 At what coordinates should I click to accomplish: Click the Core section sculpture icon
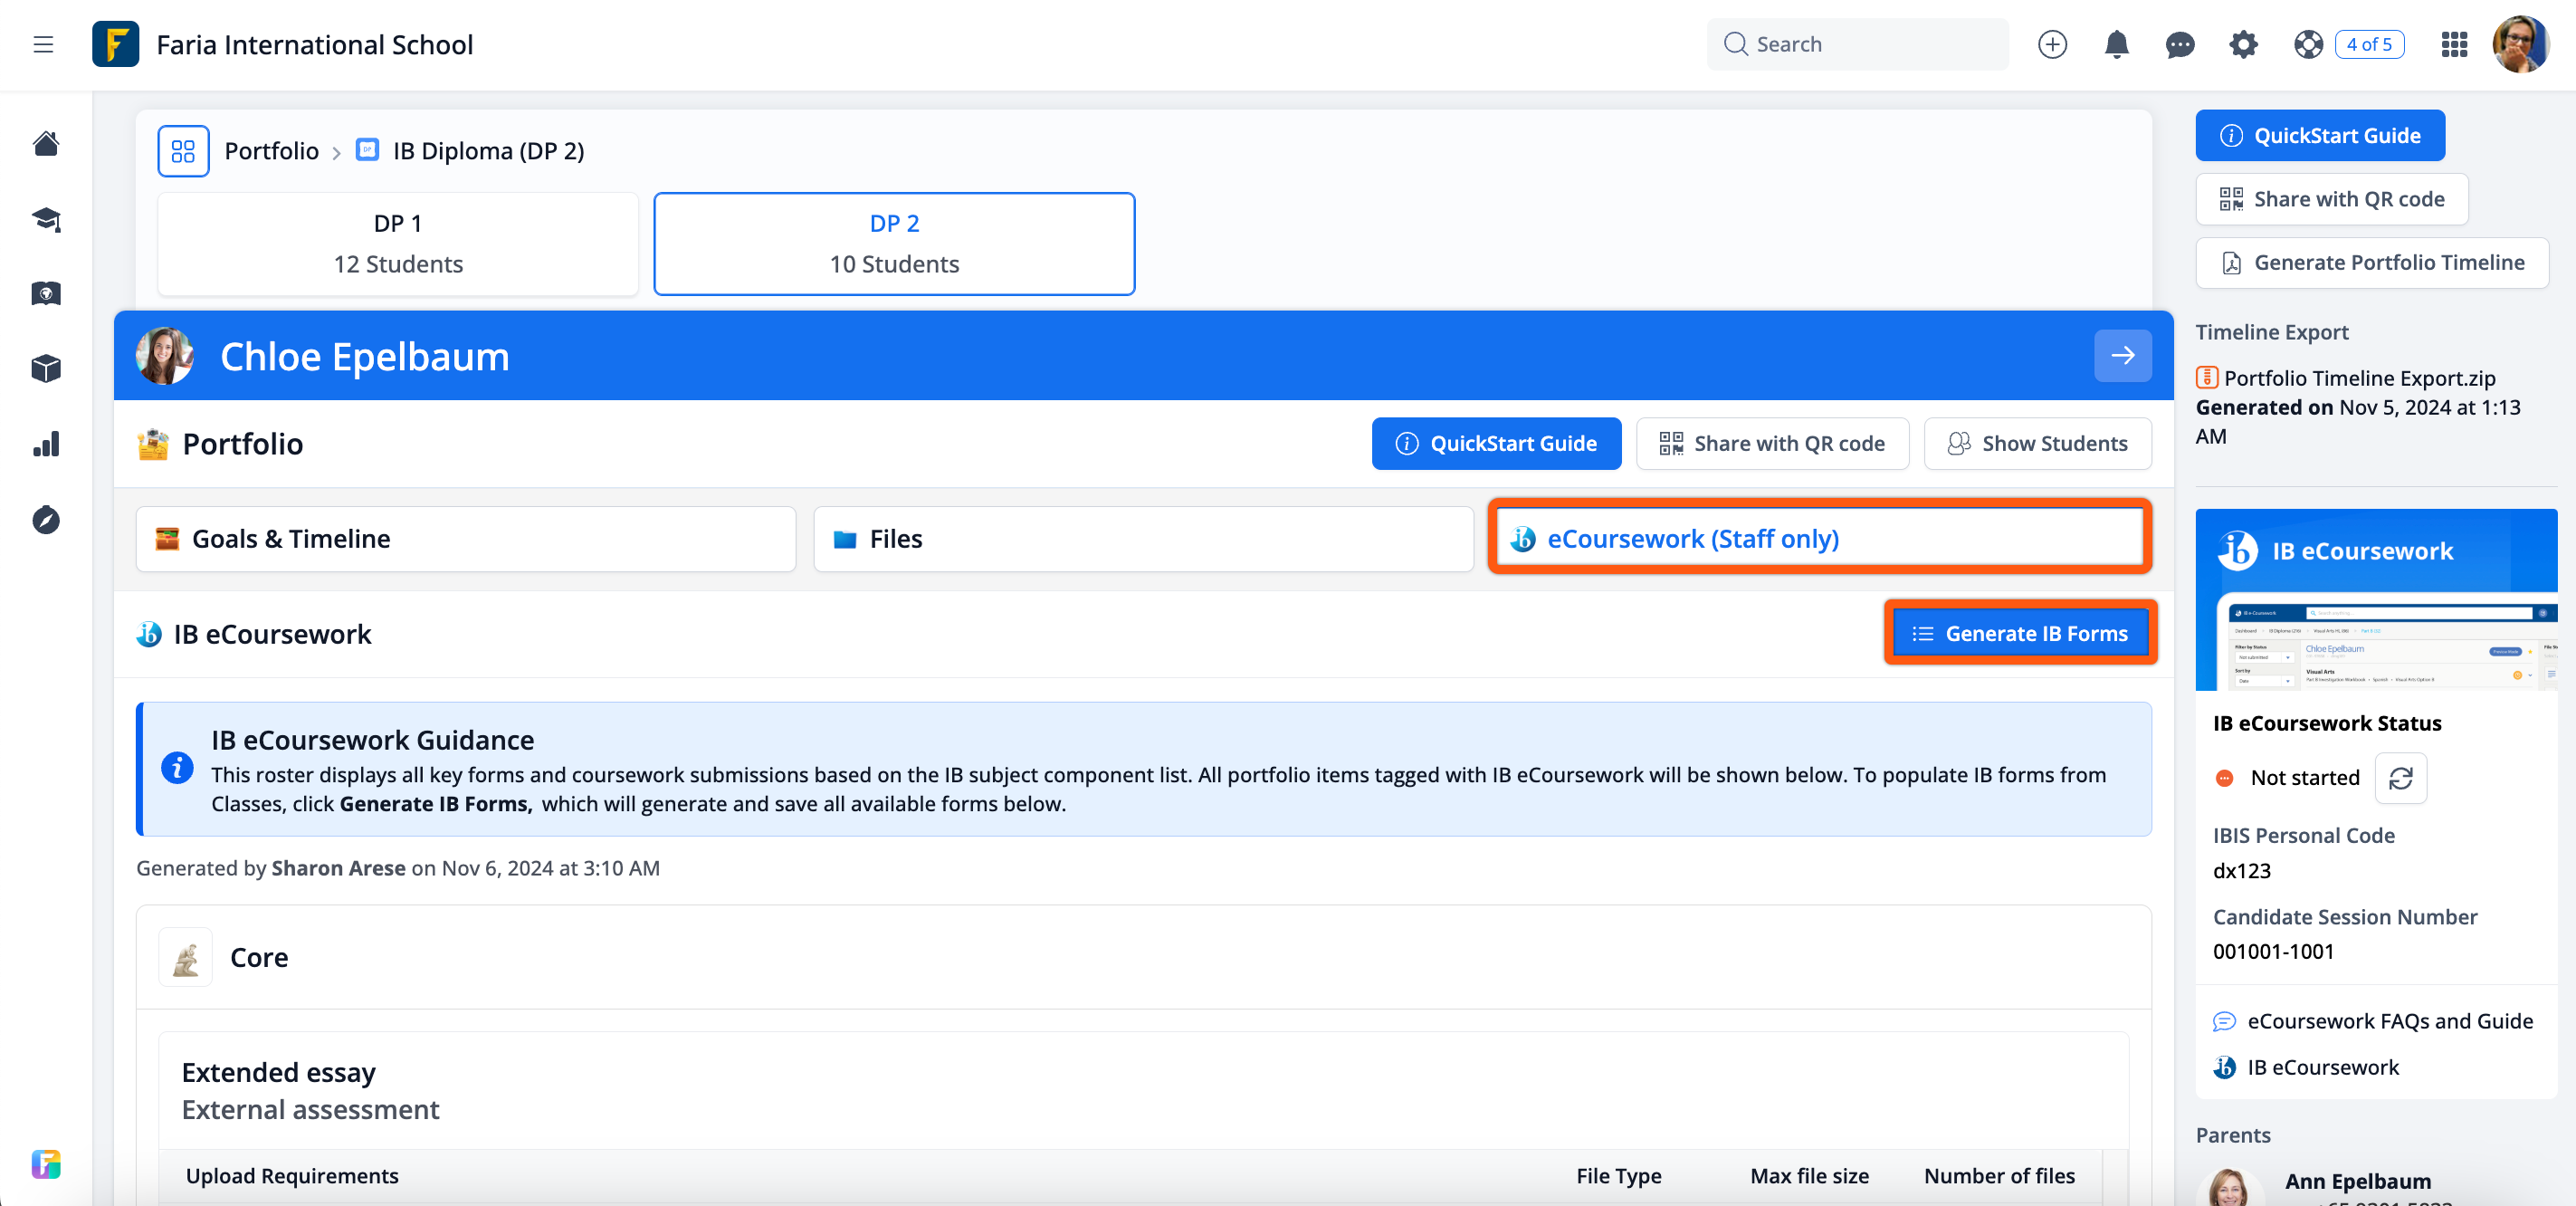[x=186, y=957]
